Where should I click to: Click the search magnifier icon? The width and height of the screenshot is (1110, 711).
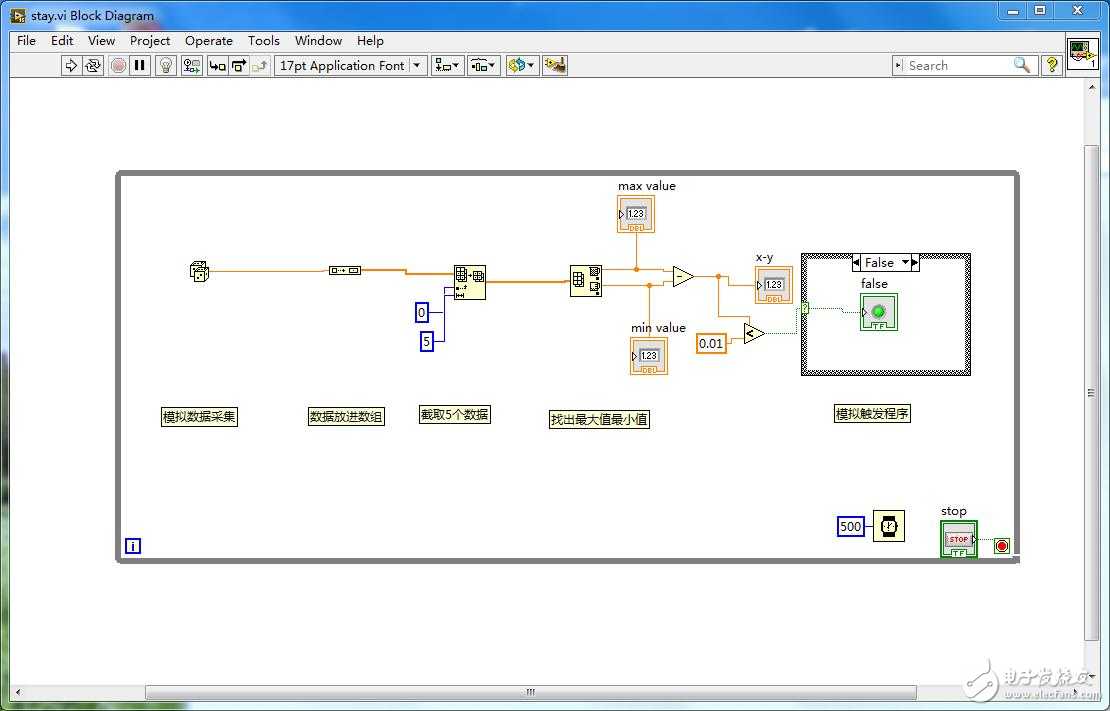point(1022,65)
